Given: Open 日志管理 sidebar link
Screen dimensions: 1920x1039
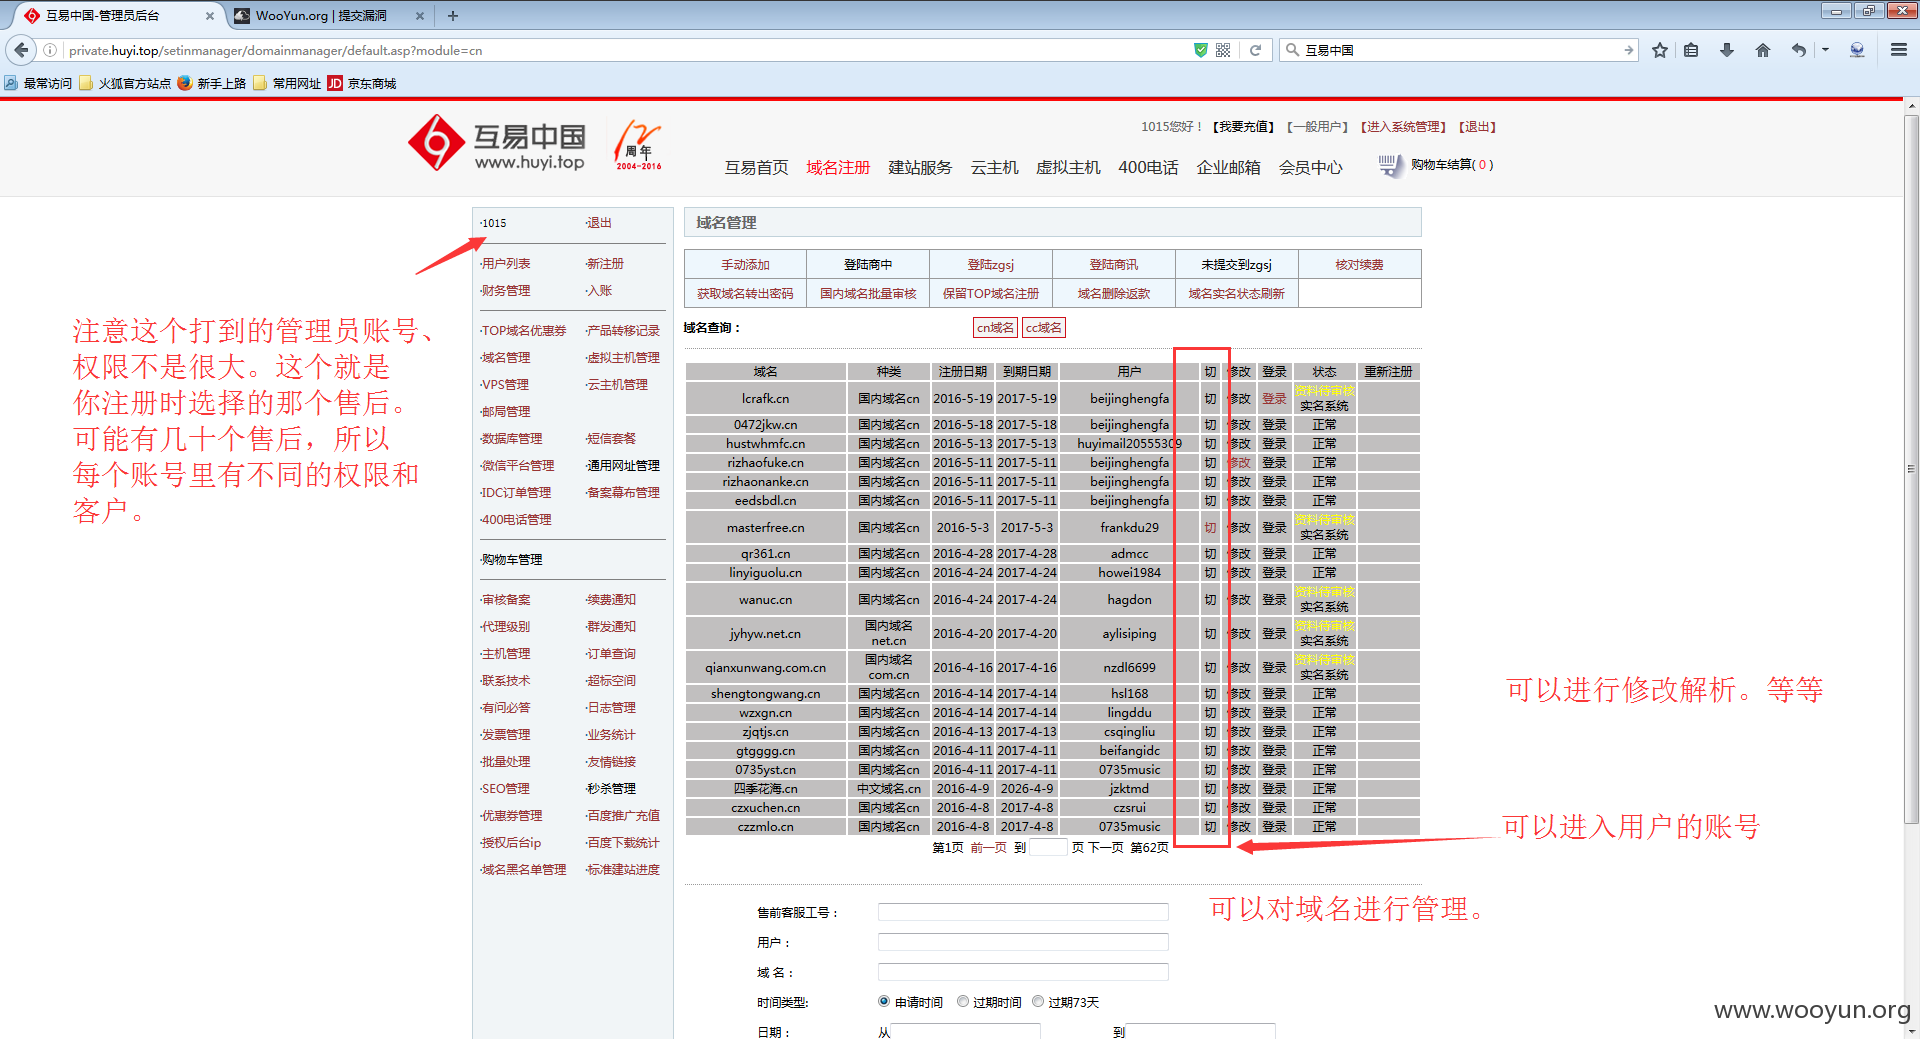Looking at the screenshot, I should tap(611, 707).
